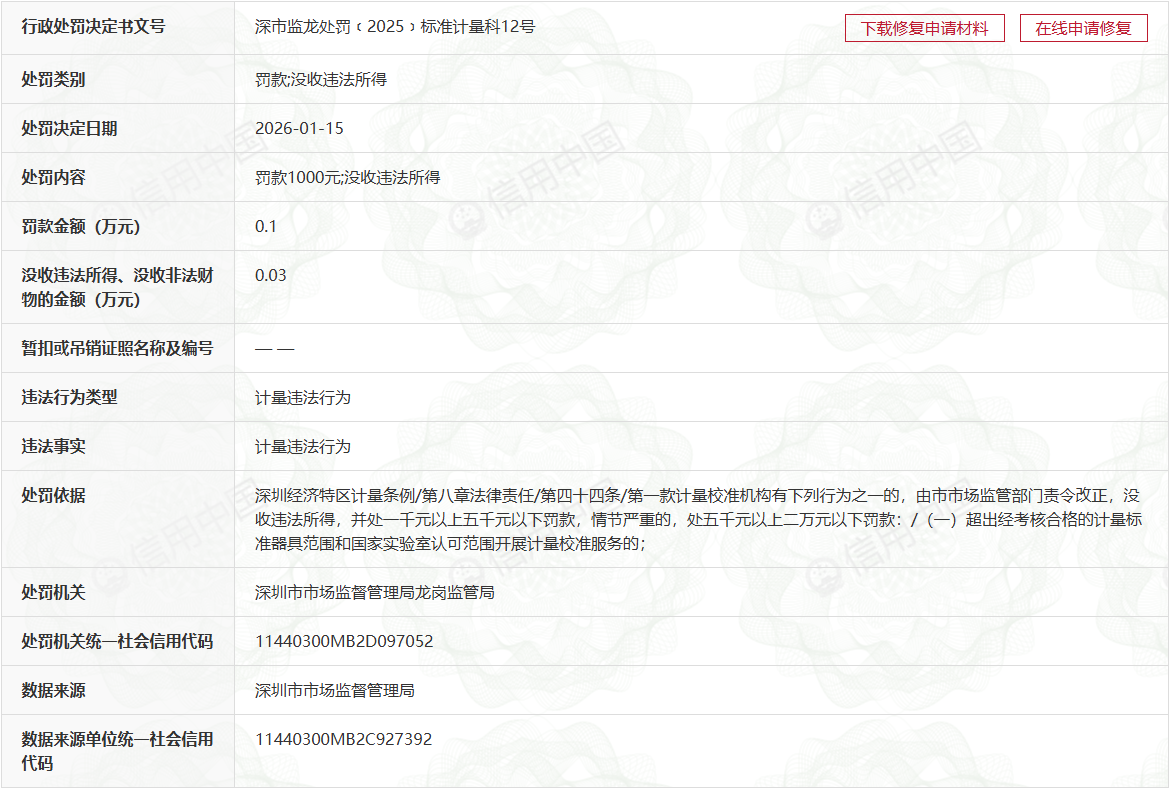This screenshot has height=791, width=1172.
Task: Click the 处罚类别 value 罚款;没收违法所得
Action: tap(321, 79)
